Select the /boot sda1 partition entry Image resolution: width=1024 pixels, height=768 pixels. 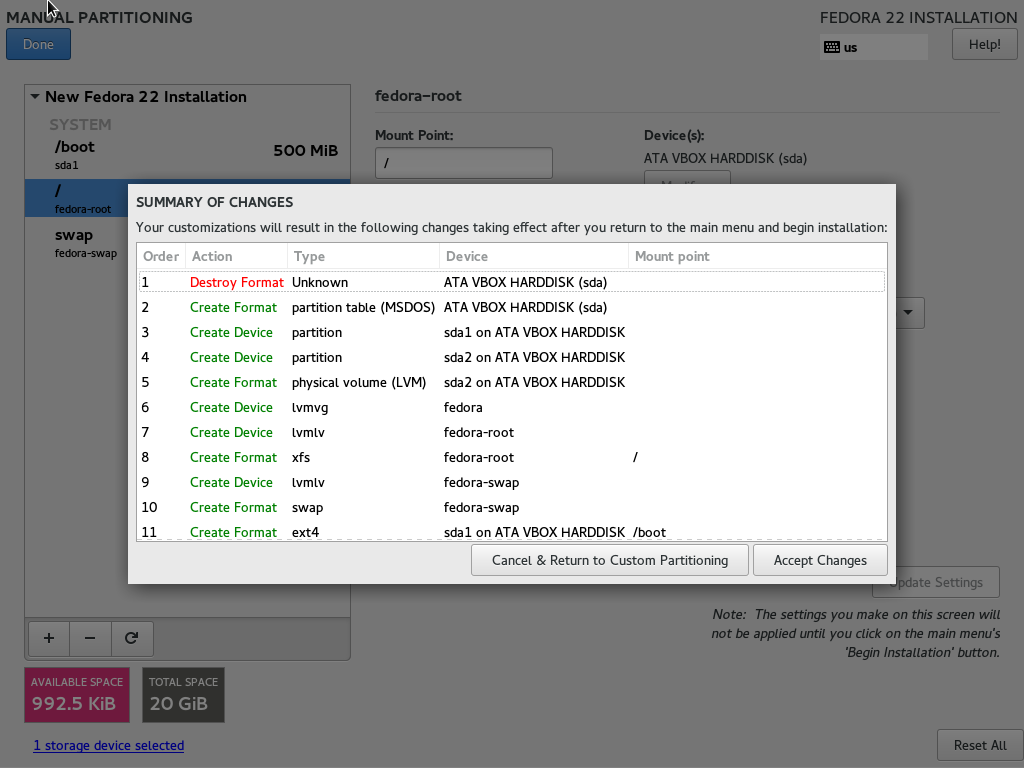(187, 154)
